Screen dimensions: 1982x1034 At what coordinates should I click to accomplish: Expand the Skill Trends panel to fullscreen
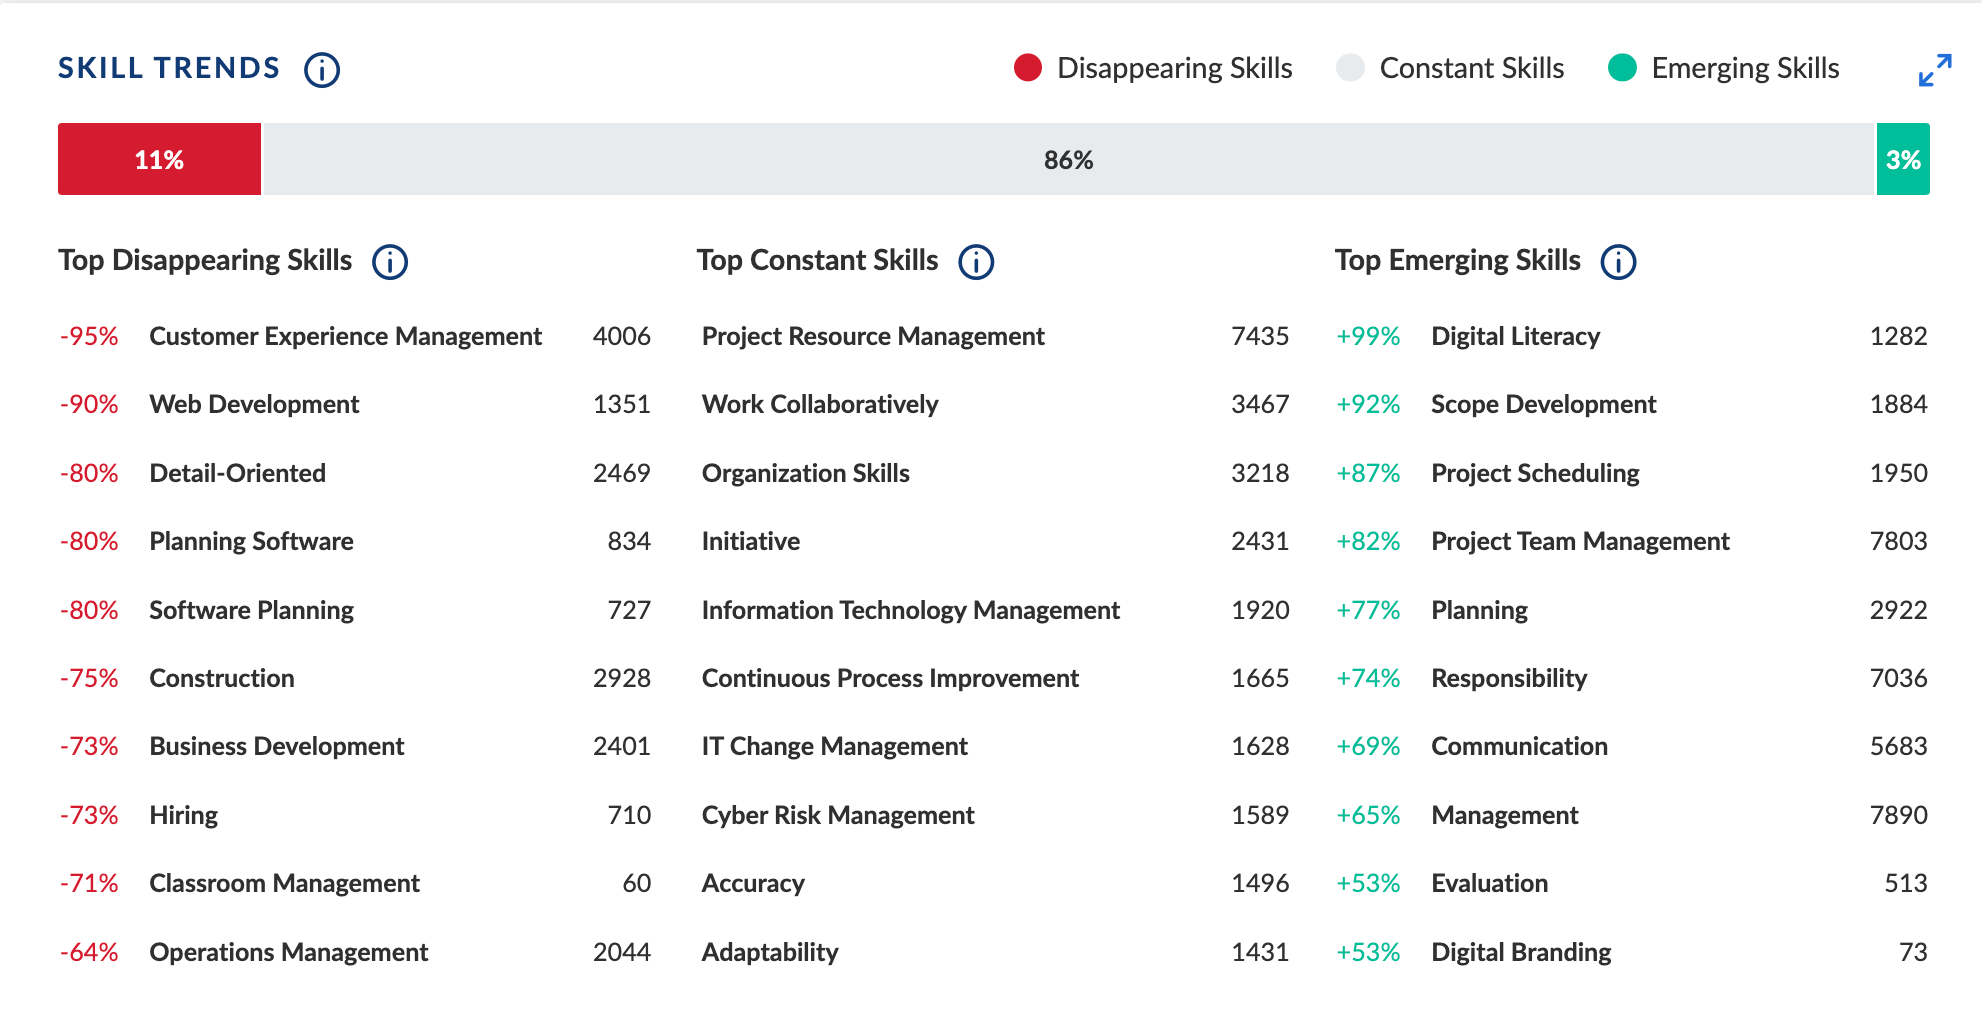[x=1935, y=70]
